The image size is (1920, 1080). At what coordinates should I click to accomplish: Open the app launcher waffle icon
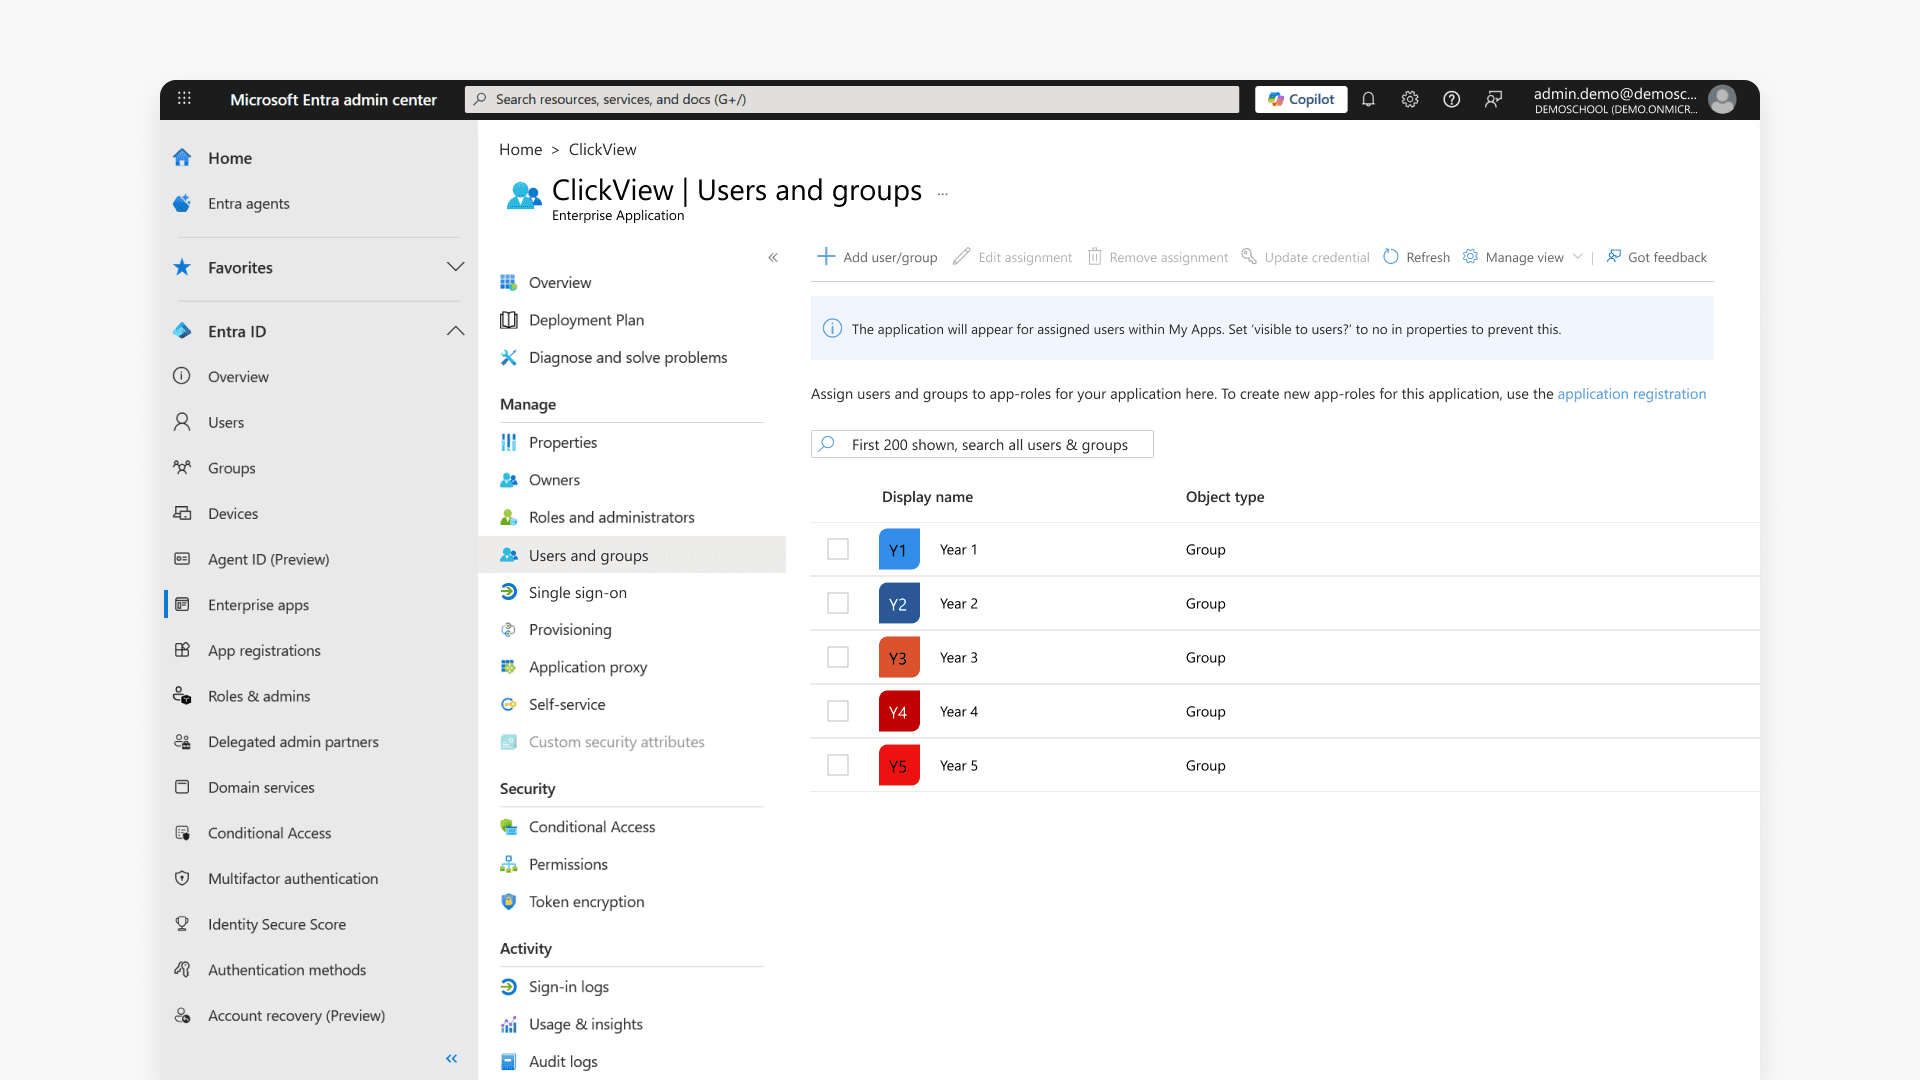[x=184, y=98]
